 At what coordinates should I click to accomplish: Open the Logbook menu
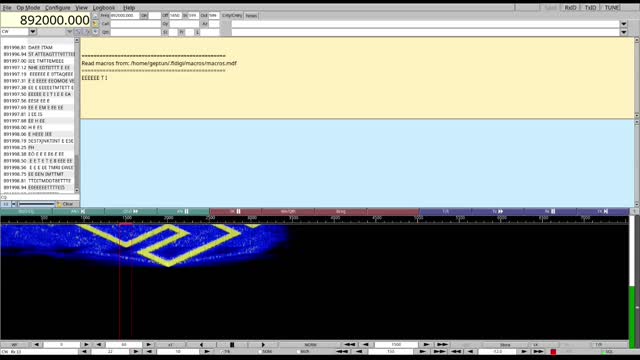click(x=104, y=8)
